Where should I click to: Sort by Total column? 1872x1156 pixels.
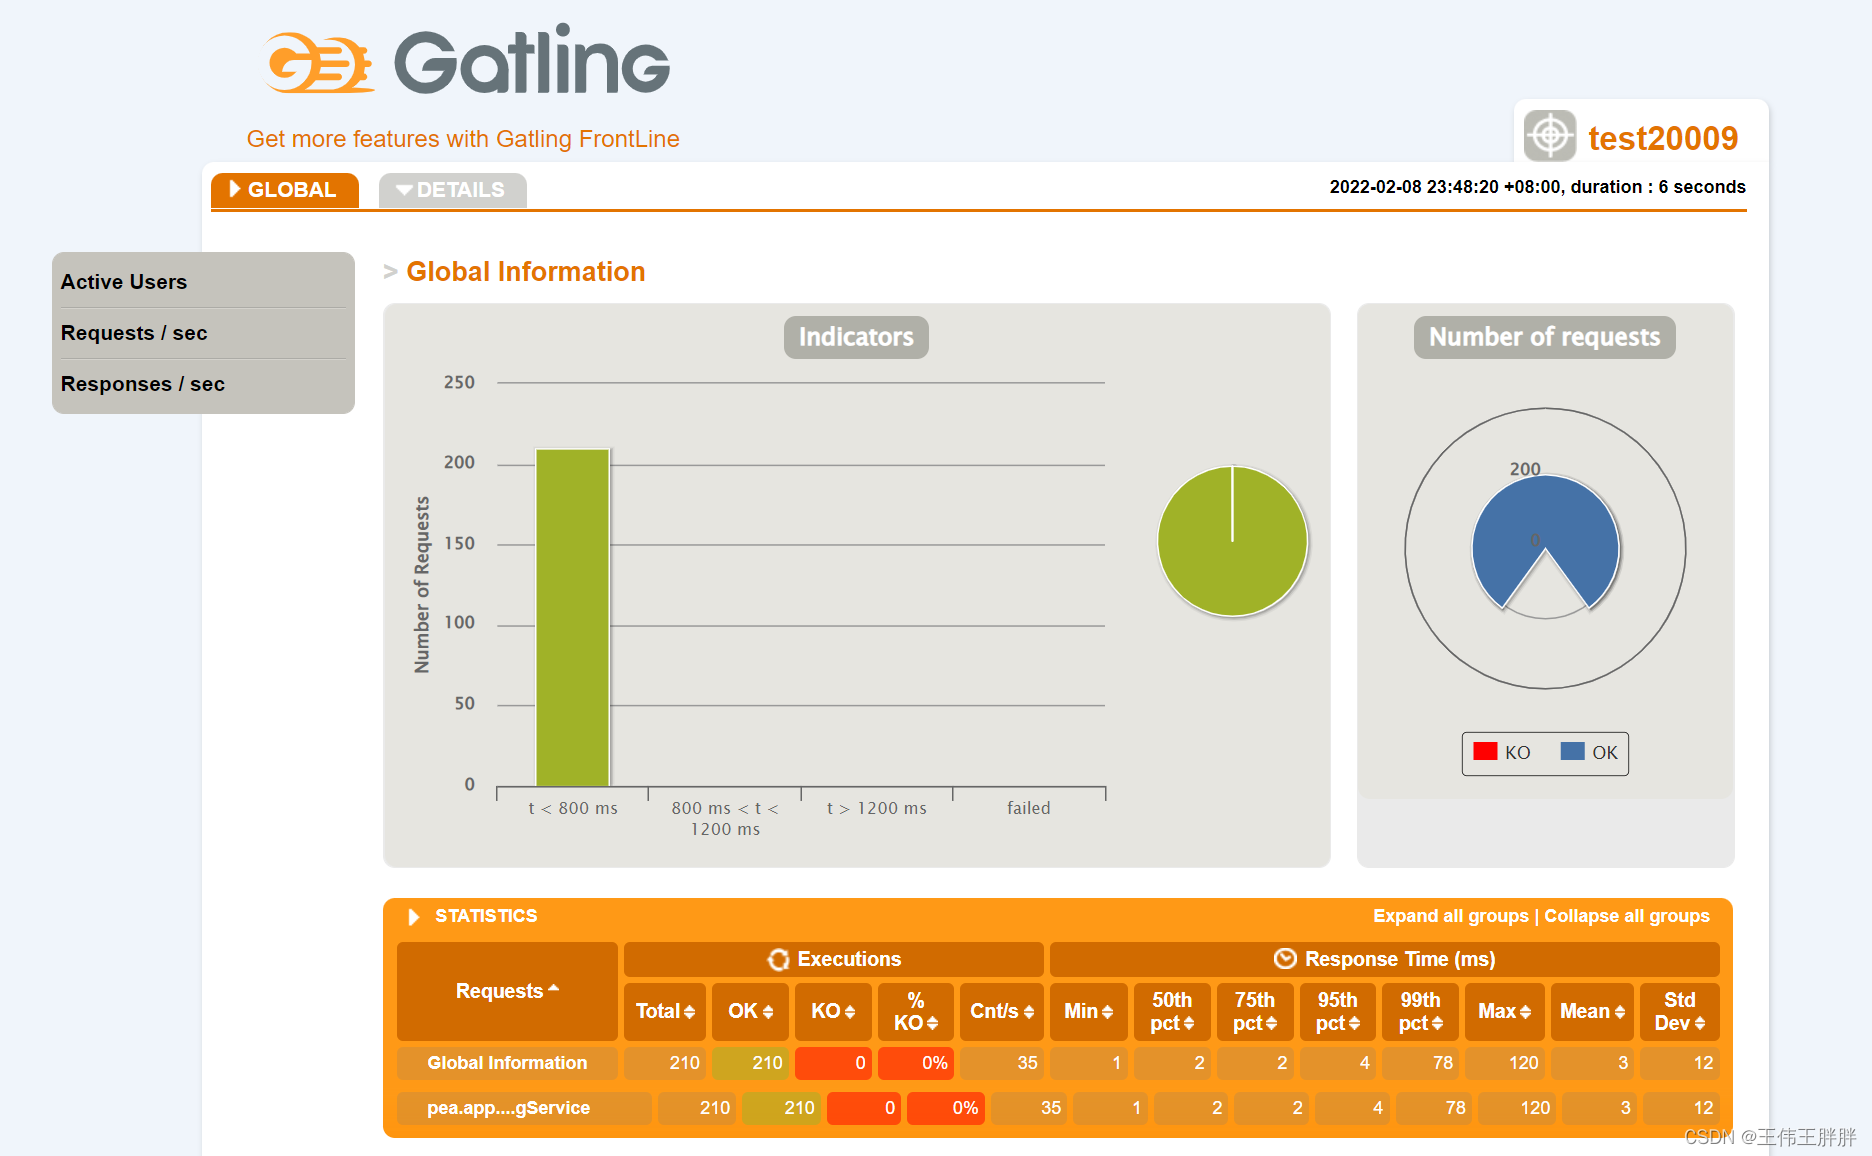click(665, 1011)
